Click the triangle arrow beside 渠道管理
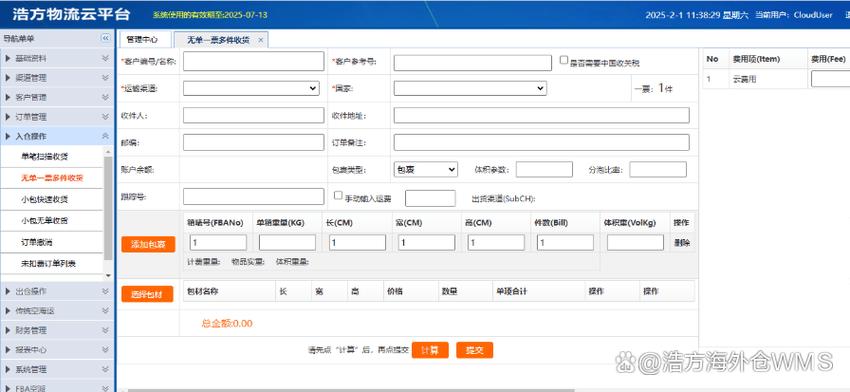The width and height of the screenshot is (850, 392). (8, 78)
